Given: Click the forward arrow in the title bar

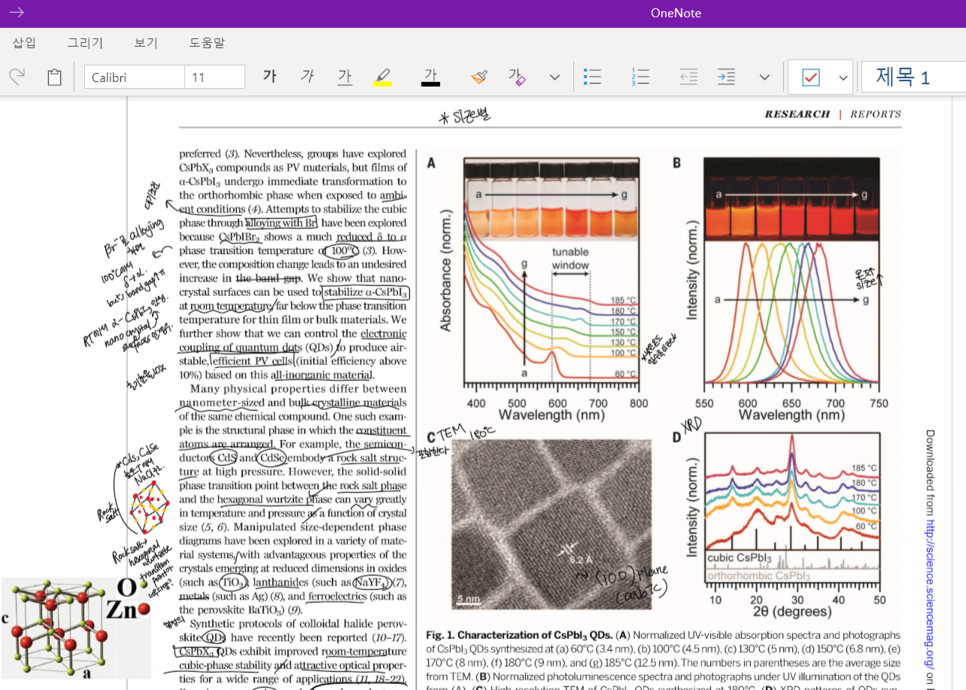Looking at the screenshot, I should [x=17, y=12].
